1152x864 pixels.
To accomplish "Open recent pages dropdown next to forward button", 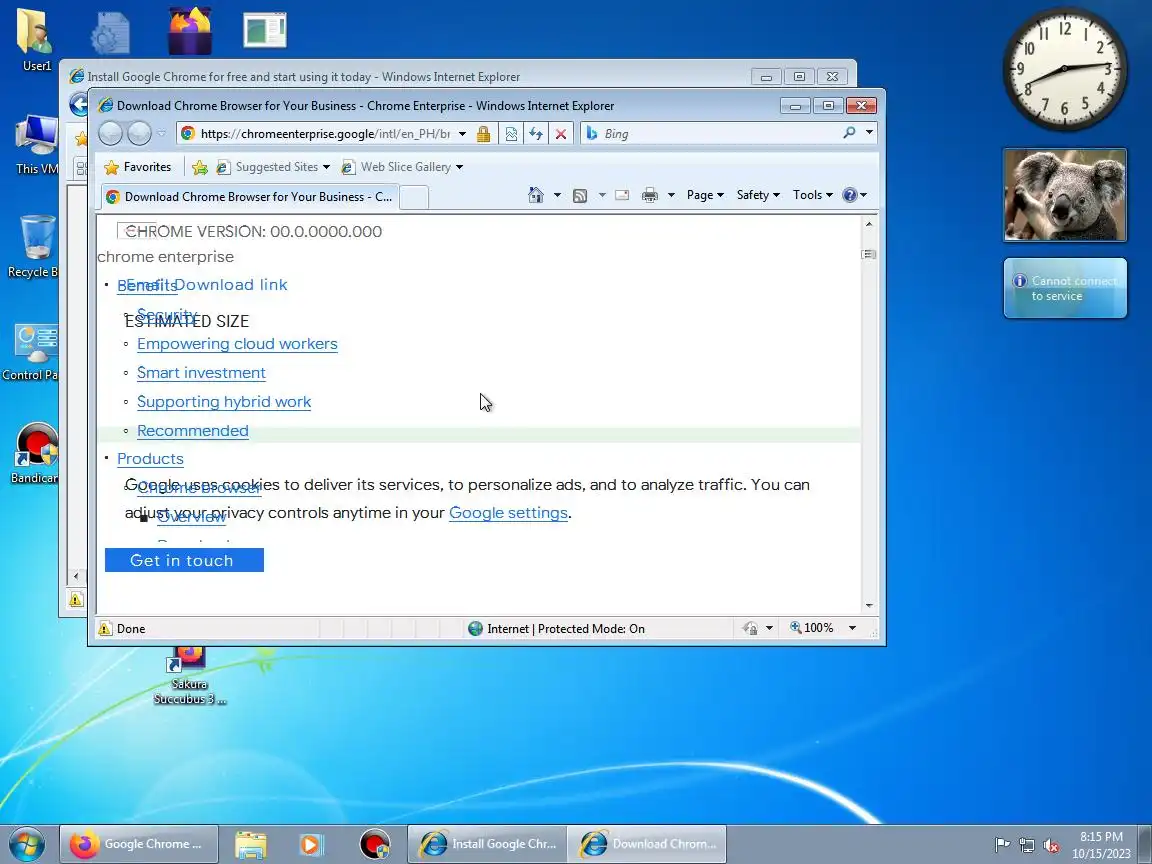I will pos(162,134).
